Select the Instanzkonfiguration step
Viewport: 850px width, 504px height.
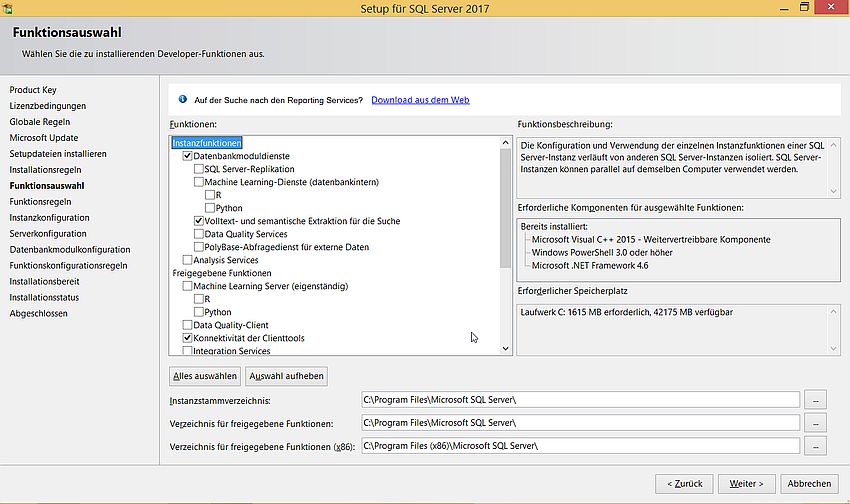(49, 218)
